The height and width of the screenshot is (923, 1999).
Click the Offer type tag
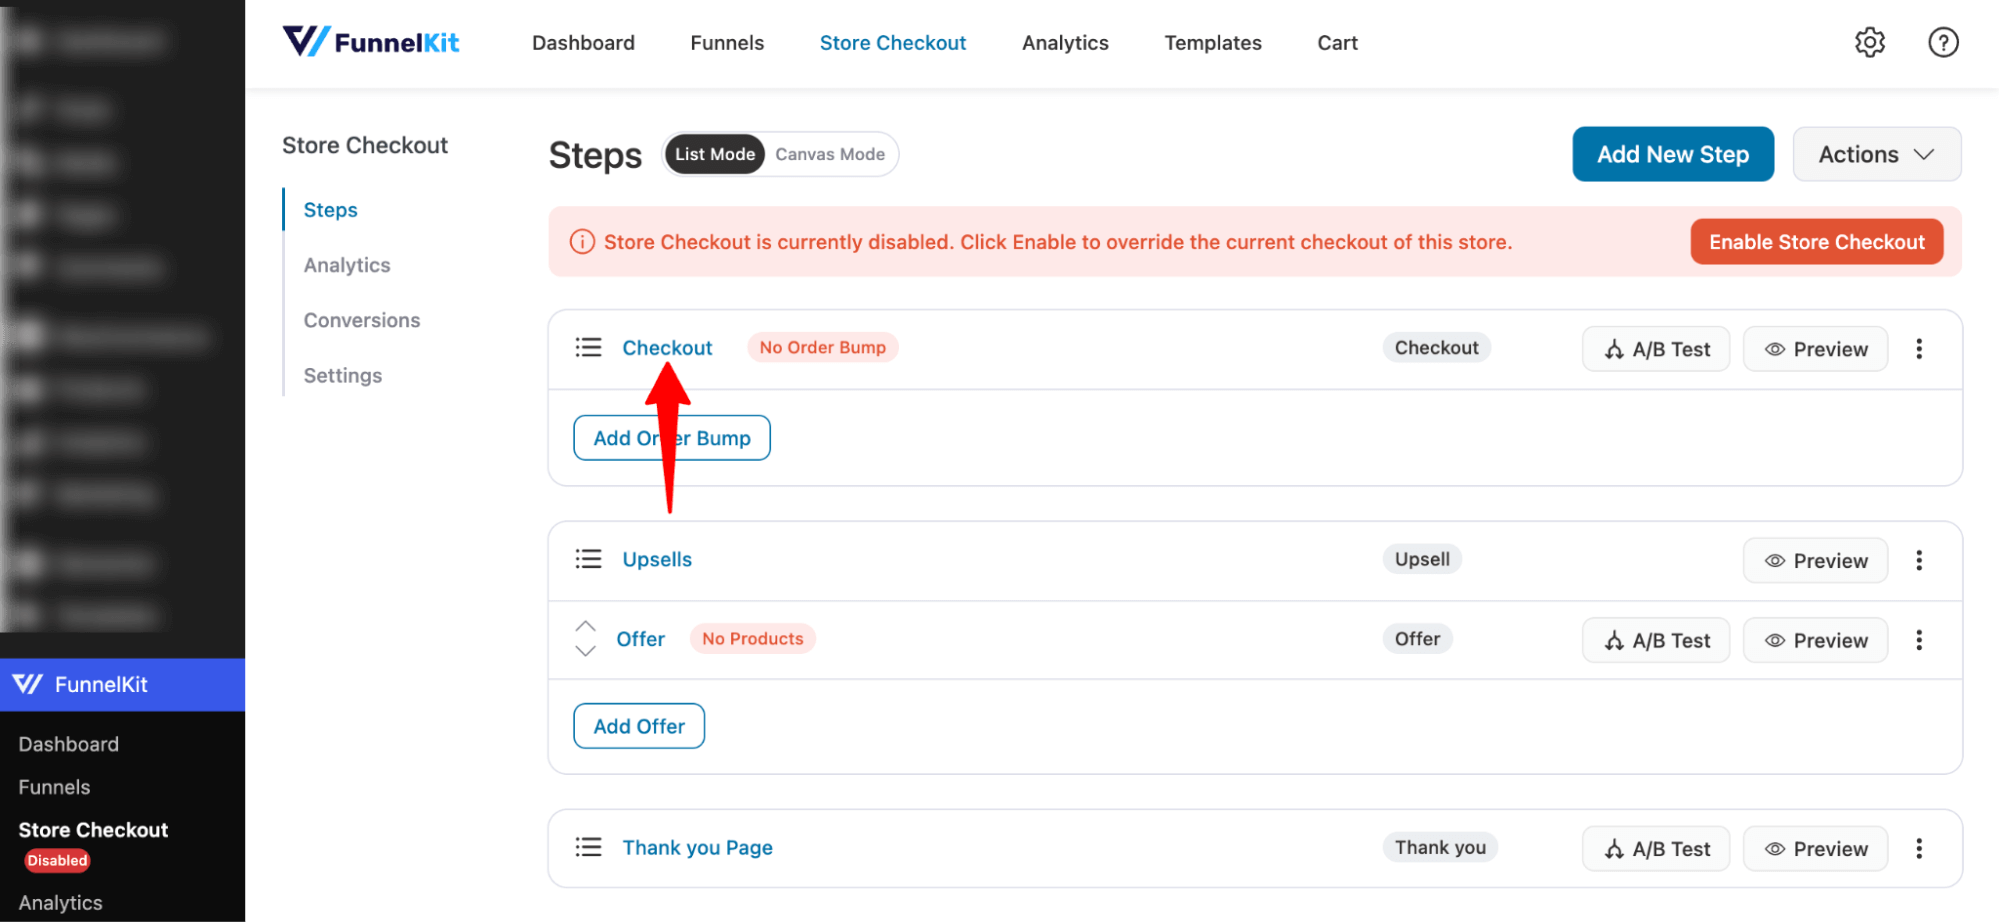(x=1417, y=639)
